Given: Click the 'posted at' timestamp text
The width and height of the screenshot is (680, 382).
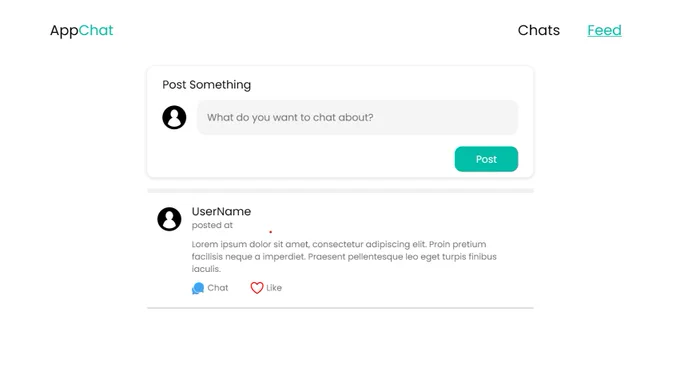Looking at the screenshot, I should [x=212, y=225].
